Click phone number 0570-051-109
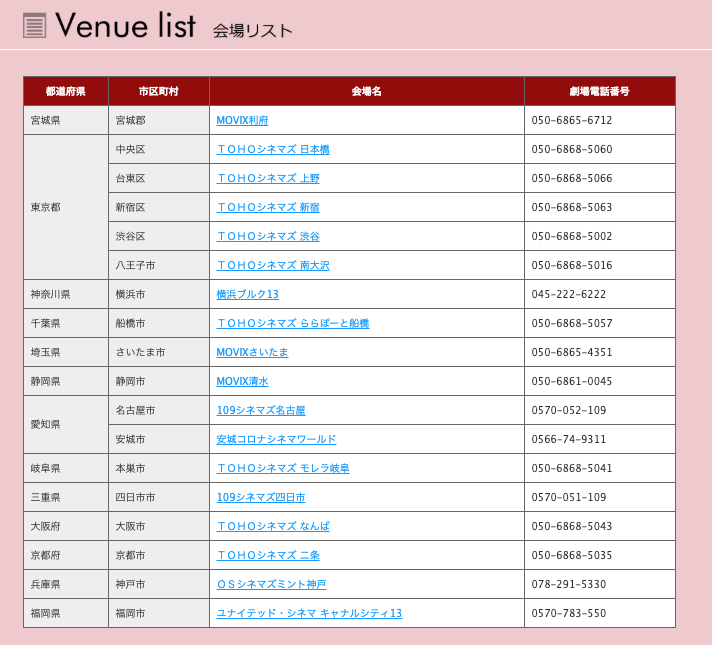The image size is (712, 645). (x=569, y=497)
